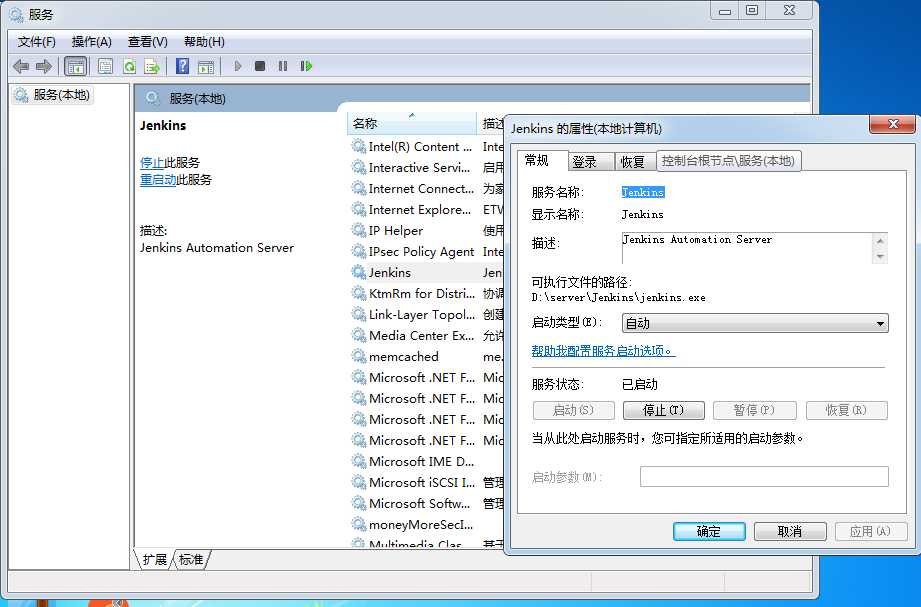Click the 取消 button
This screenshot has height=607, width=921.
pos(790,532)
